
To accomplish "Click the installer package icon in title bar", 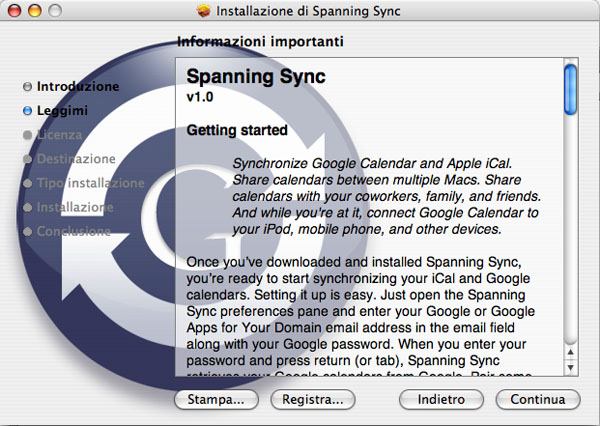I will point(204,11).
